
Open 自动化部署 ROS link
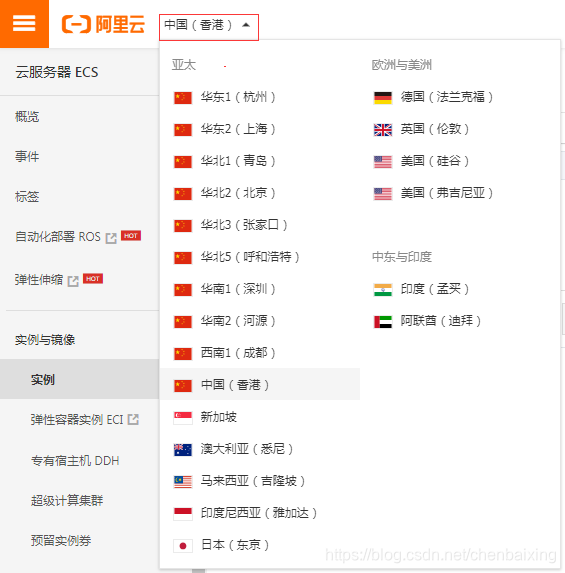pyautogui.click(x=58, y=237)
